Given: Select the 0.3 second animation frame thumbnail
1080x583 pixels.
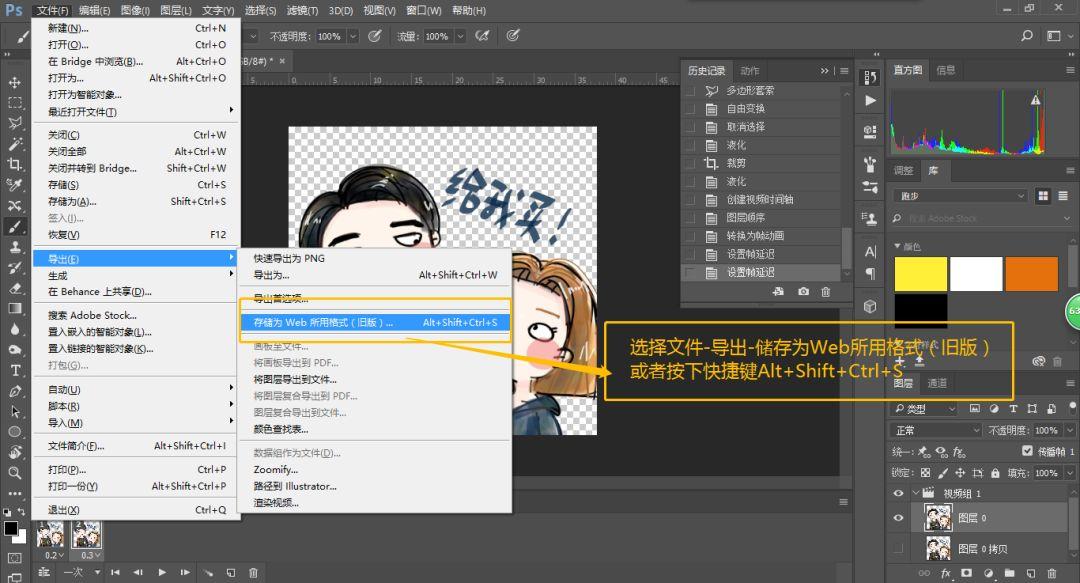Looking at the screenshot, I should click(87, 535).
